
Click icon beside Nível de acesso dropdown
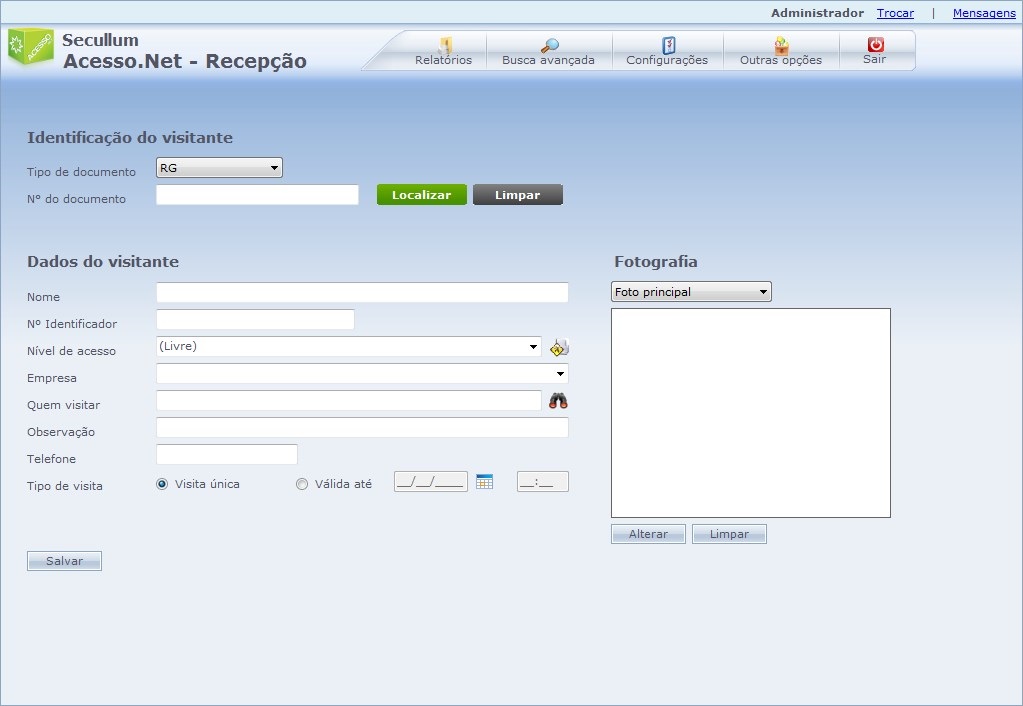coord(559,347)
